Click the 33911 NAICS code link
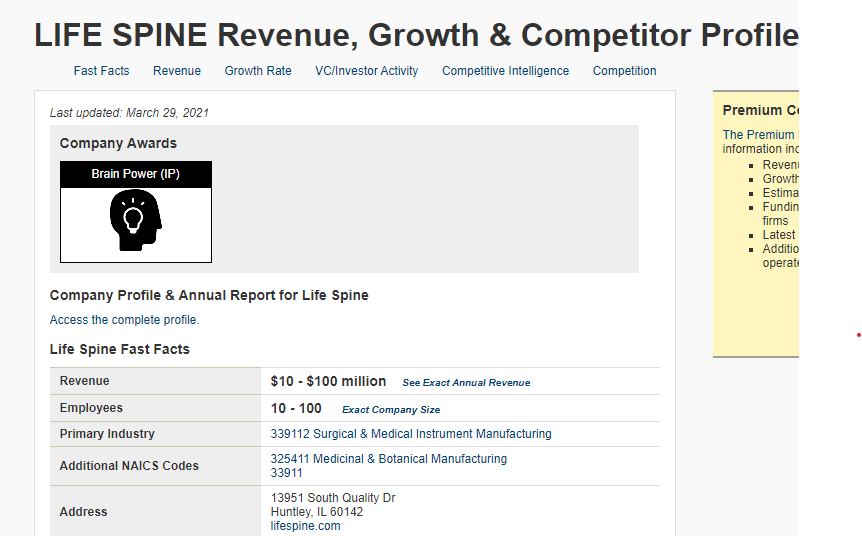862x536 pixels. coord(286,473)
